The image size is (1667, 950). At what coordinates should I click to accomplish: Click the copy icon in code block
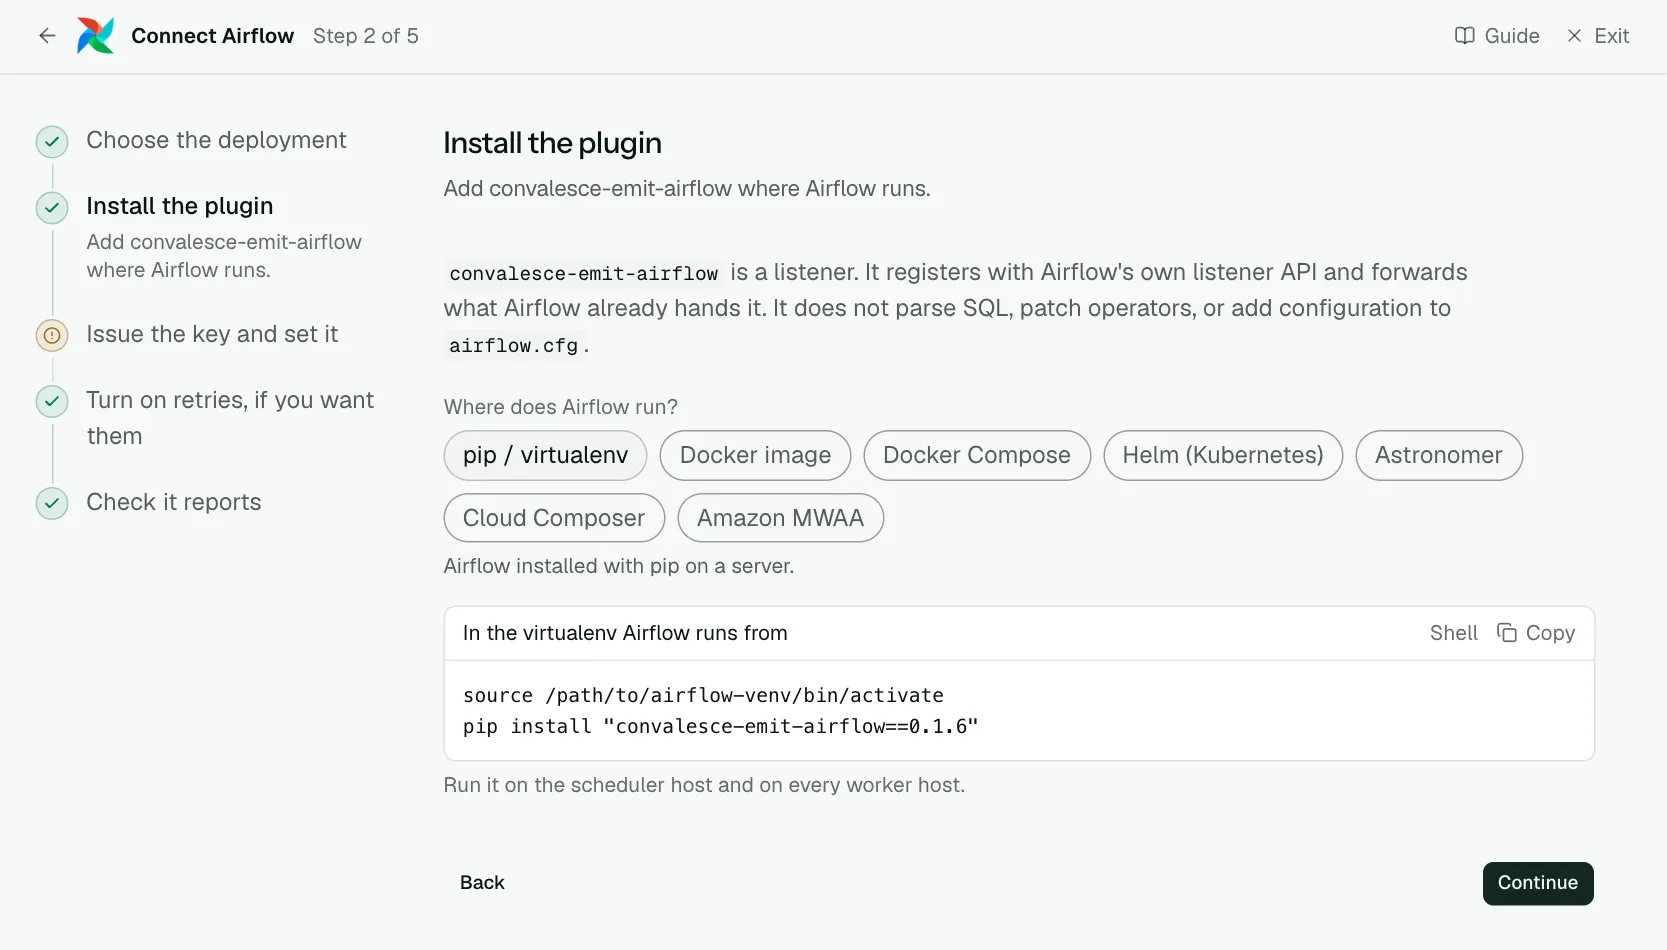click(1506, 632)
